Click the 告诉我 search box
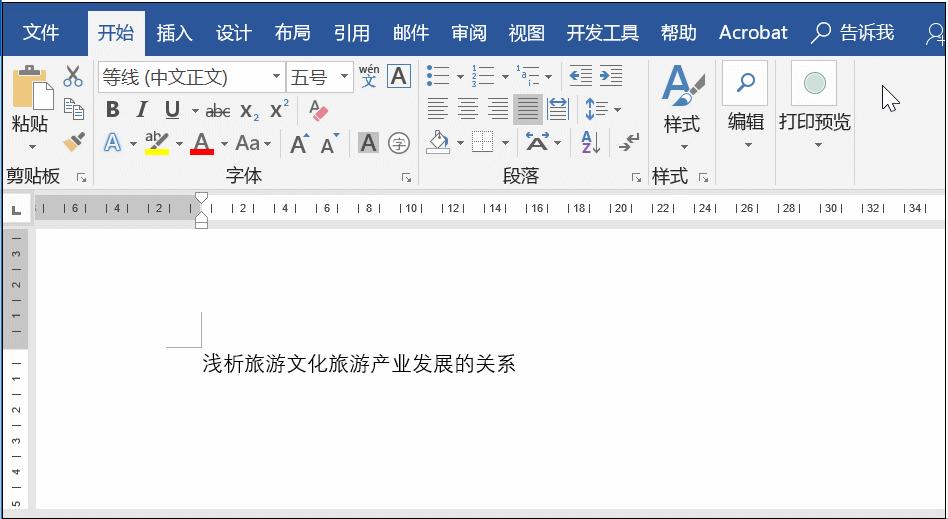Viewport: 948px width, 519px height. [852, 33]
